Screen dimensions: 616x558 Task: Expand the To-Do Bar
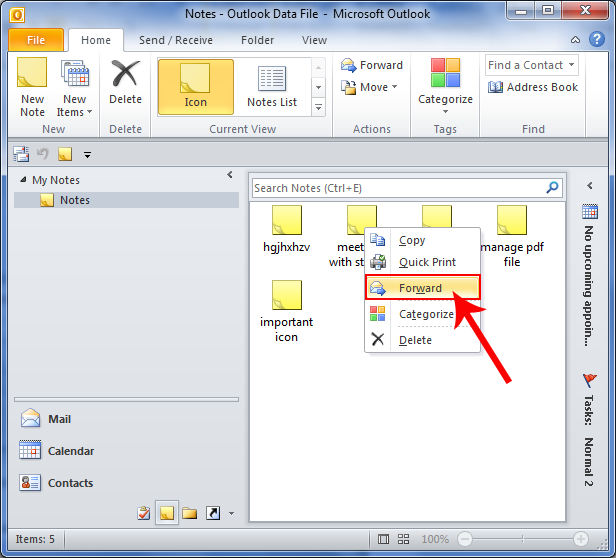[590, 186]
